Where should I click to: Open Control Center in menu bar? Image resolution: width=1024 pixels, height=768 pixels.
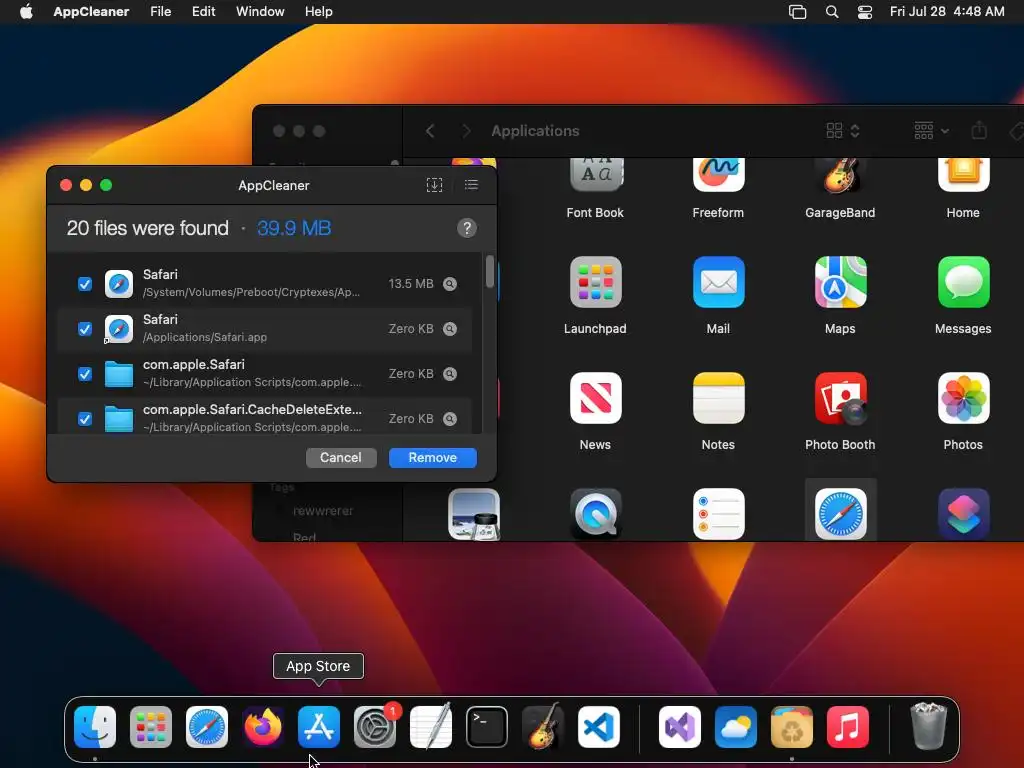tap(865, 11)
